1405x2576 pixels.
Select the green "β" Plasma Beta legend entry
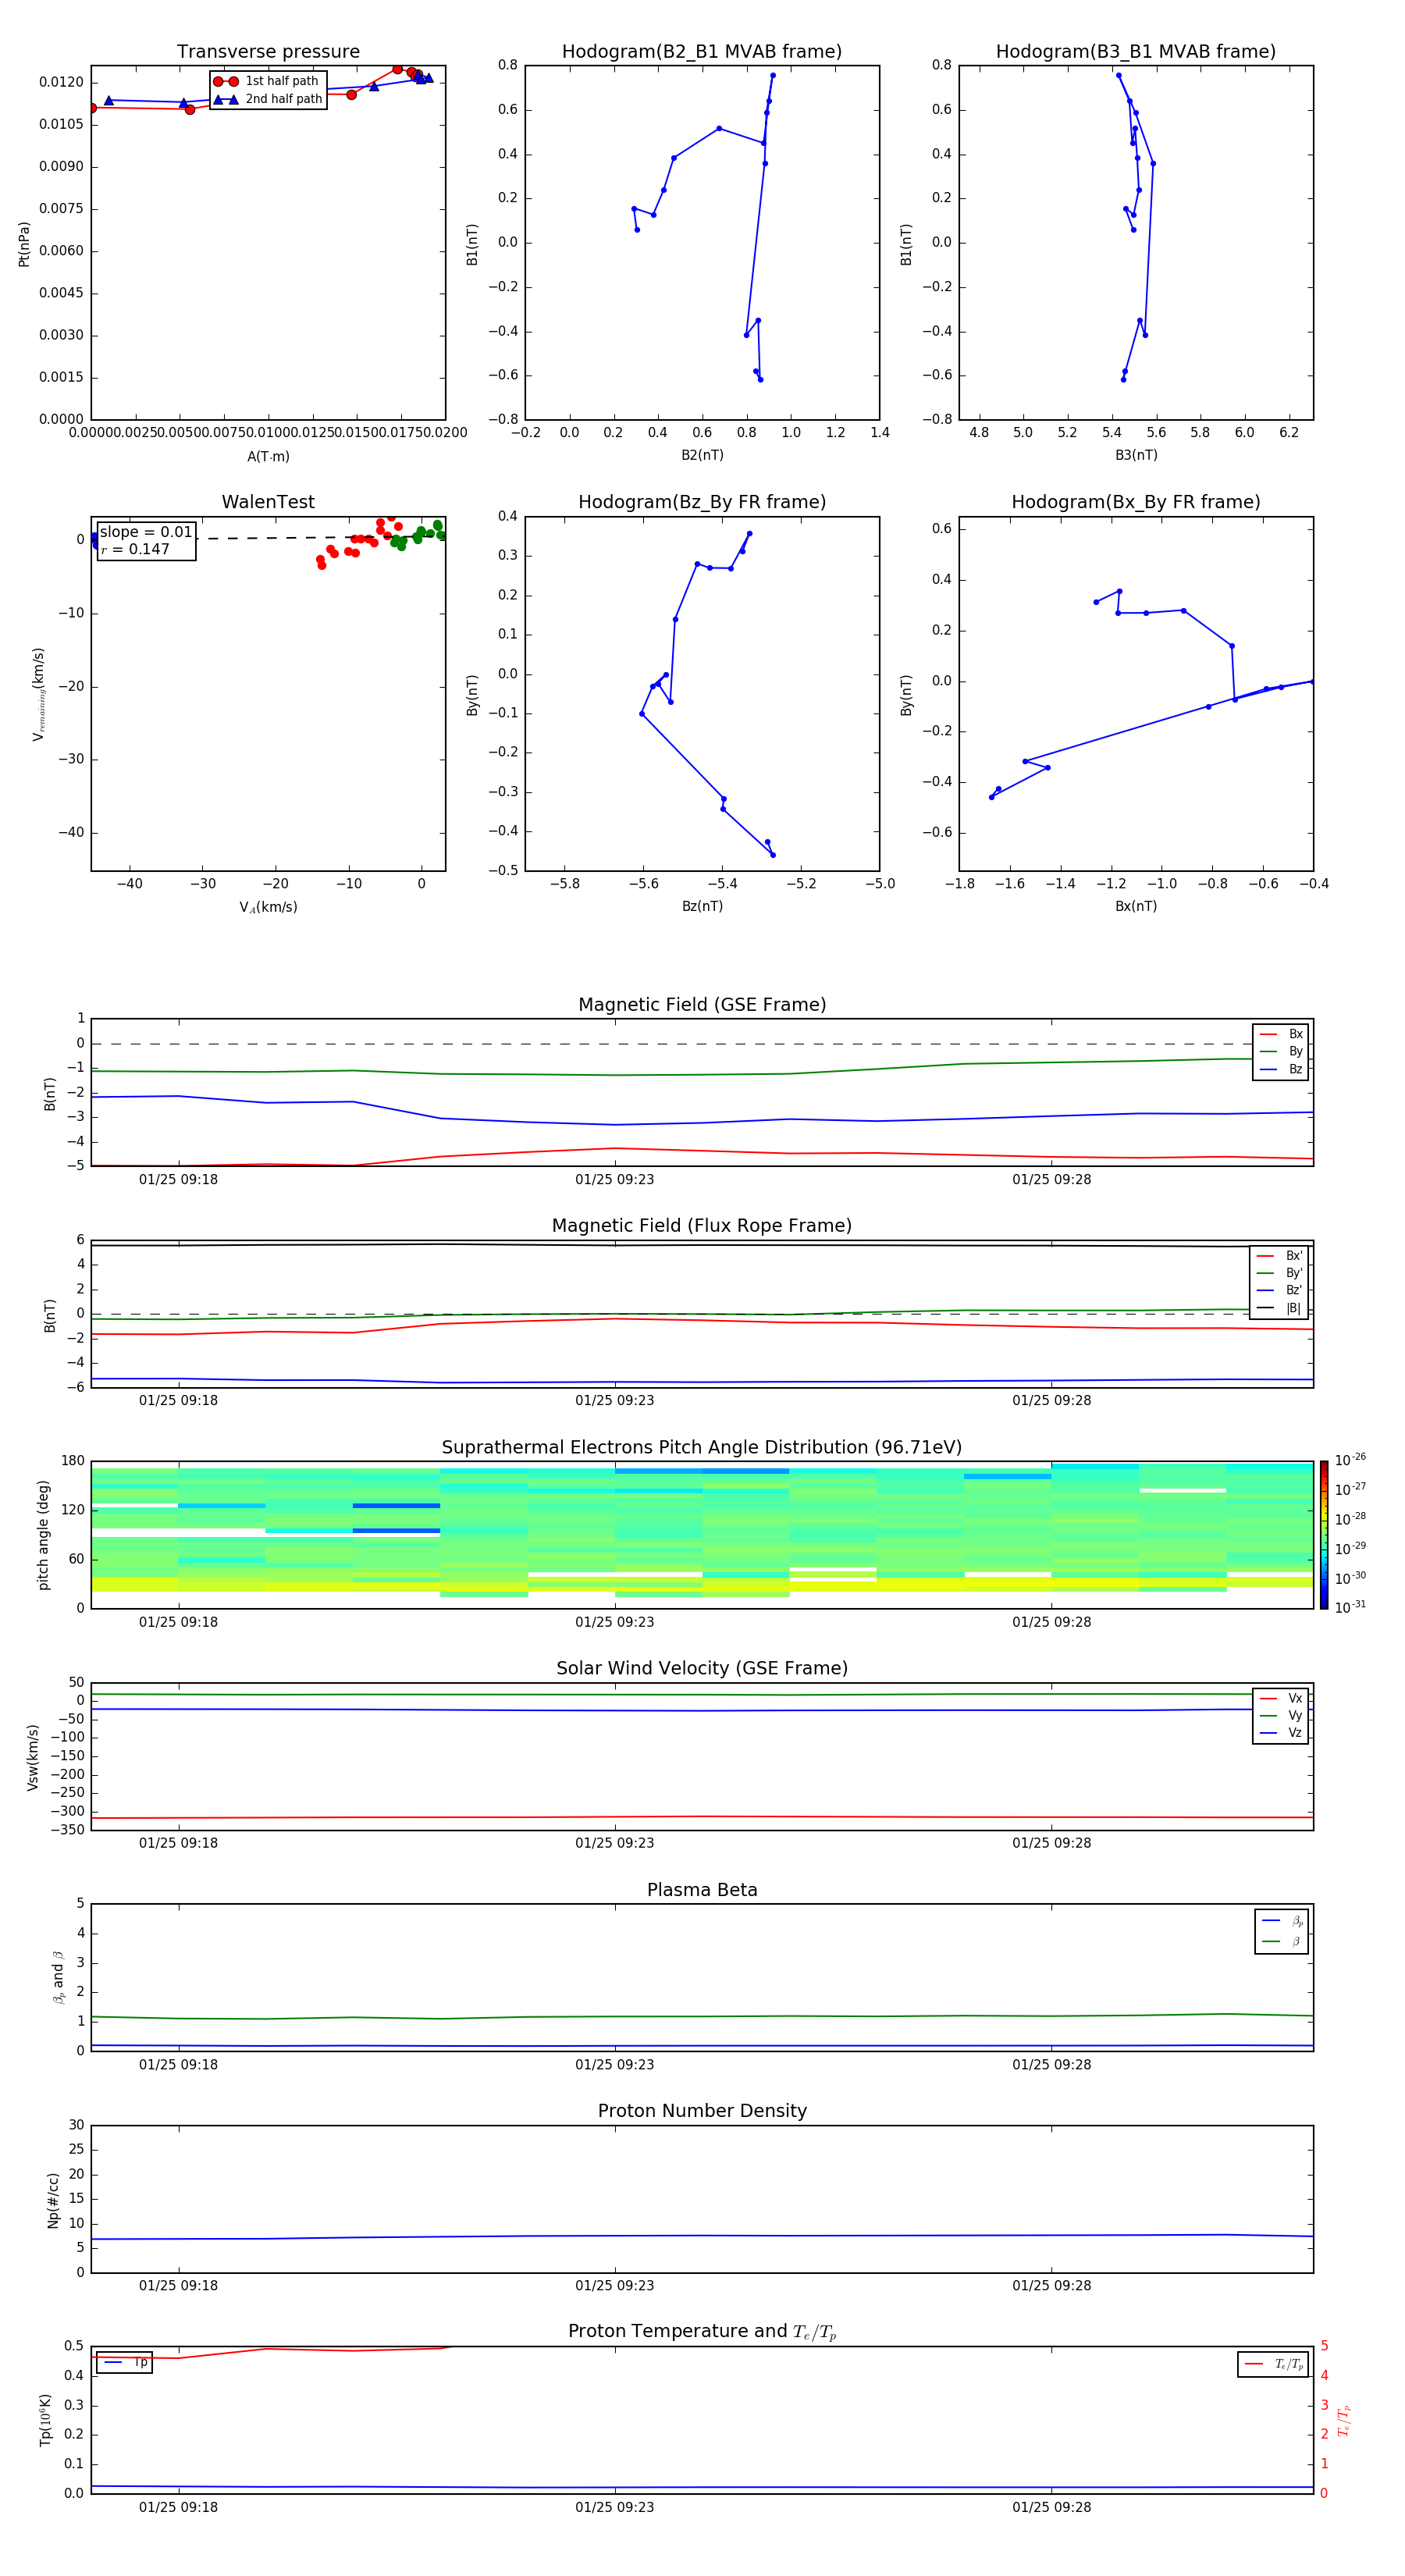click(x=1282, y=1941)
